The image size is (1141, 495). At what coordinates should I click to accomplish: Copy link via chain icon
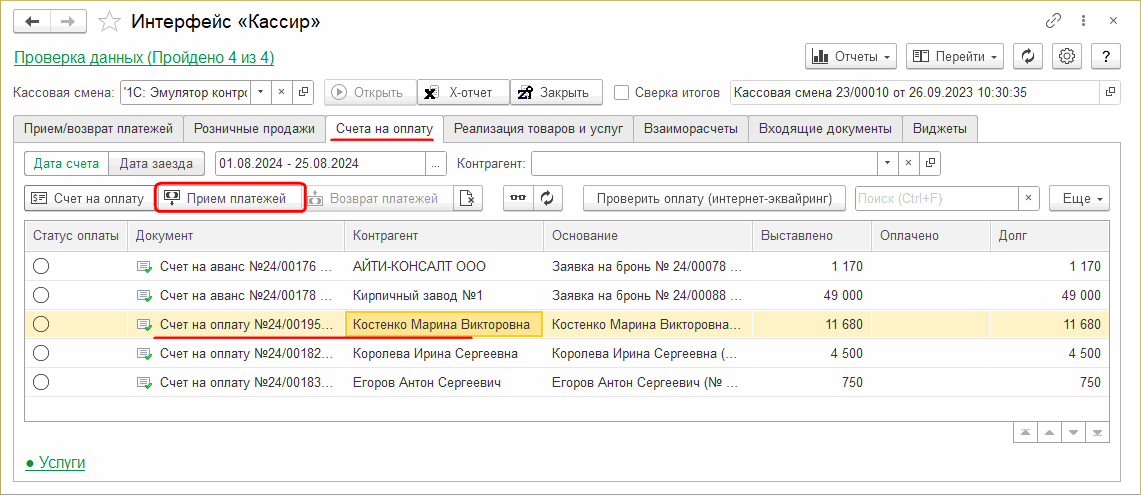click(x=1053, y=21)
